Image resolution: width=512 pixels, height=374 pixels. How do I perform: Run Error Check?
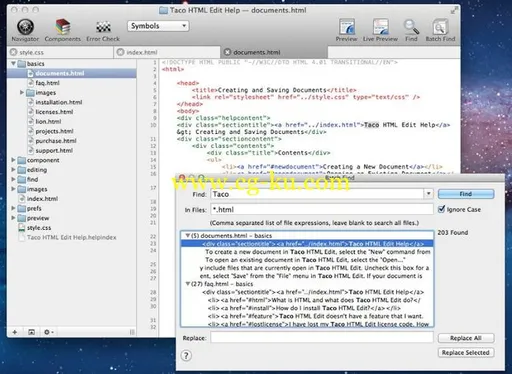[x=103, y=30]
